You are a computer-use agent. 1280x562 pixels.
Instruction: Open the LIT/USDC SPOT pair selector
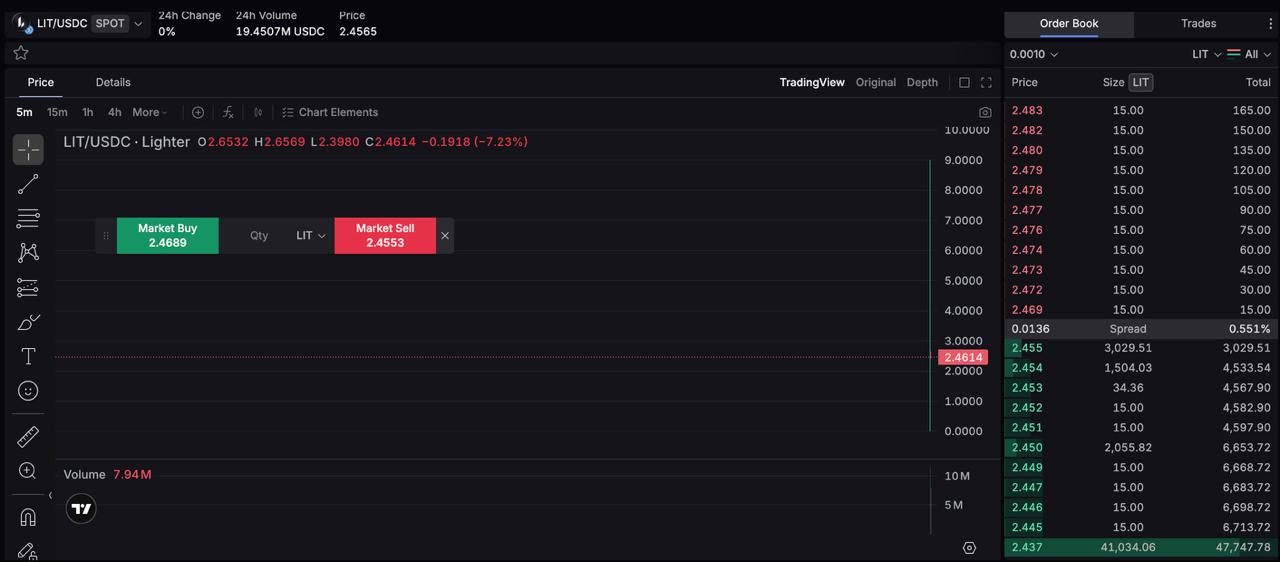78,23
